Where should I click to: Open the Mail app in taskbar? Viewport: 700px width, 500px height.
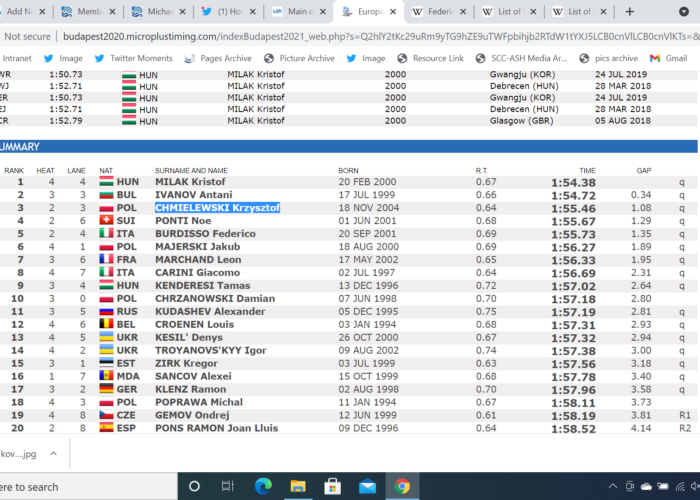click(367, 487)
